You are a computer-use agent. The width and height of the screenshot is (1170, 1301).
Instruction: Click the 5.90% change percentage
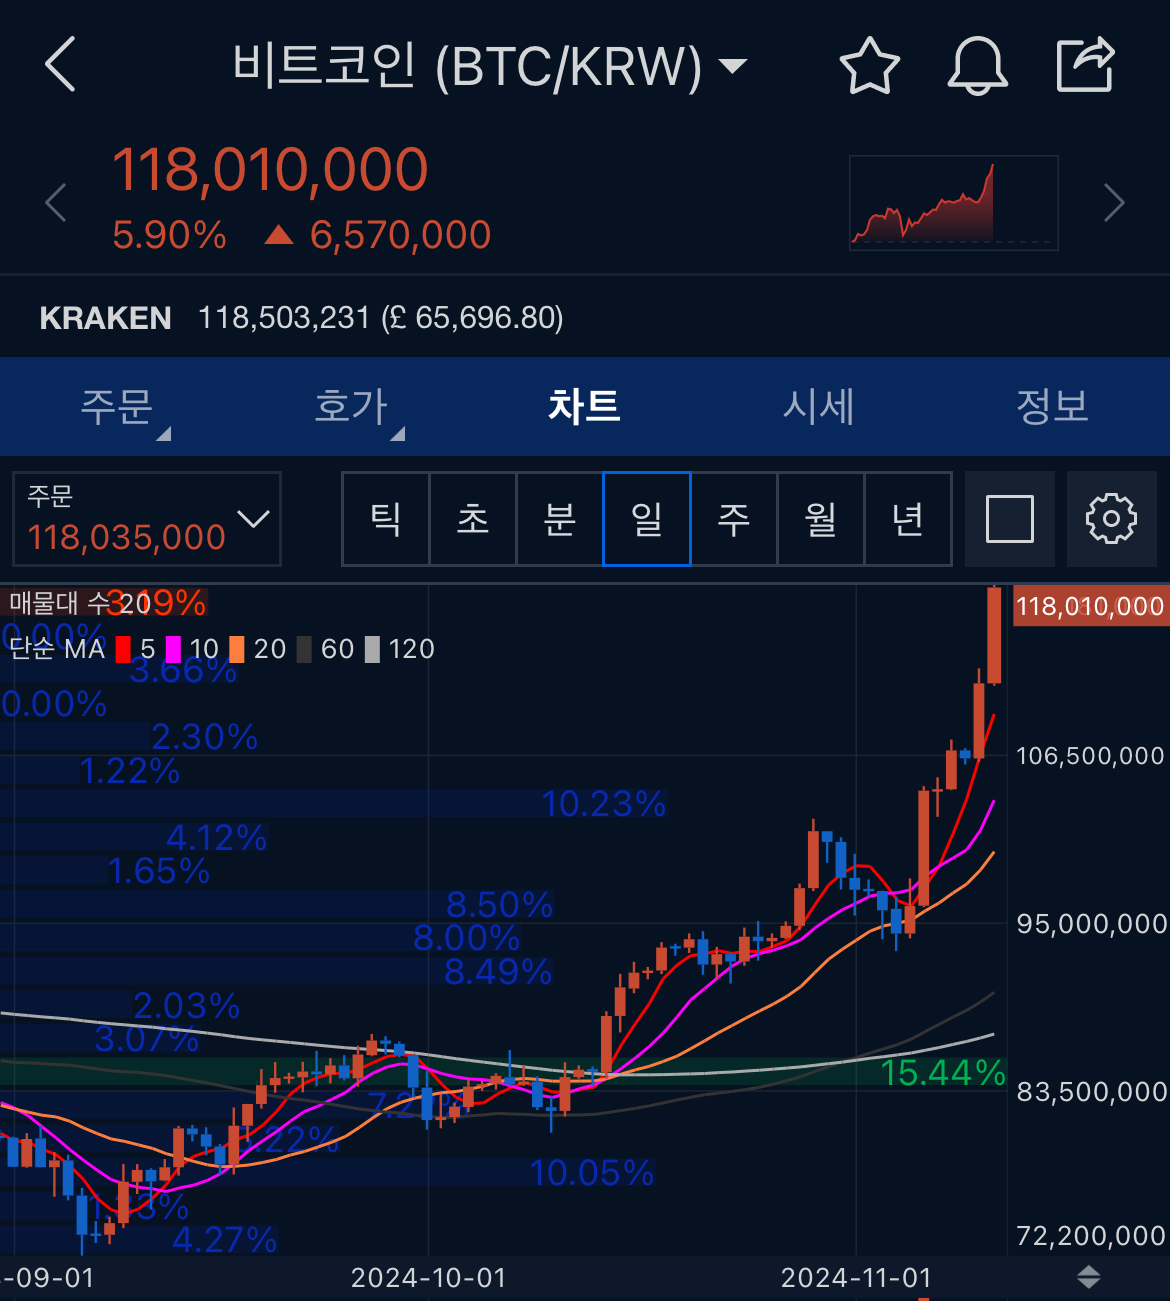click(169, 235)
